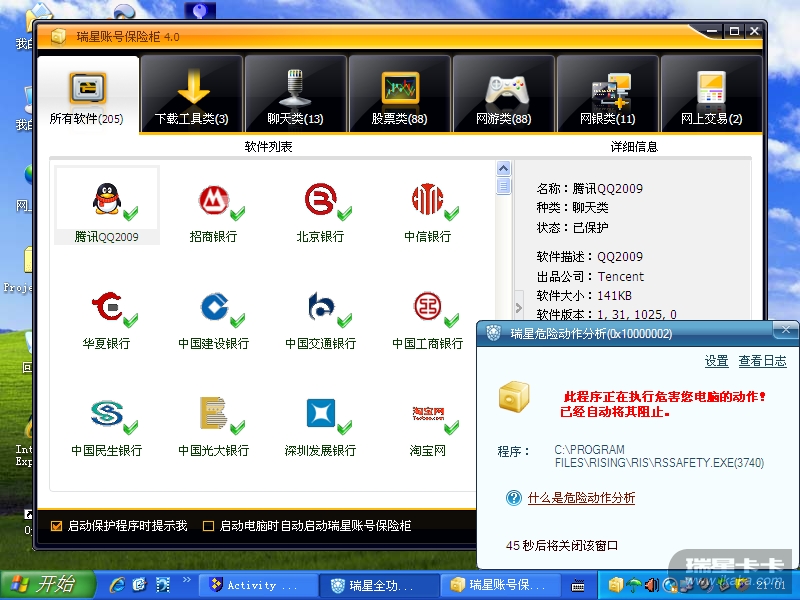
Task: Click the volume speaker tray icon
Action: click(652, 585)
